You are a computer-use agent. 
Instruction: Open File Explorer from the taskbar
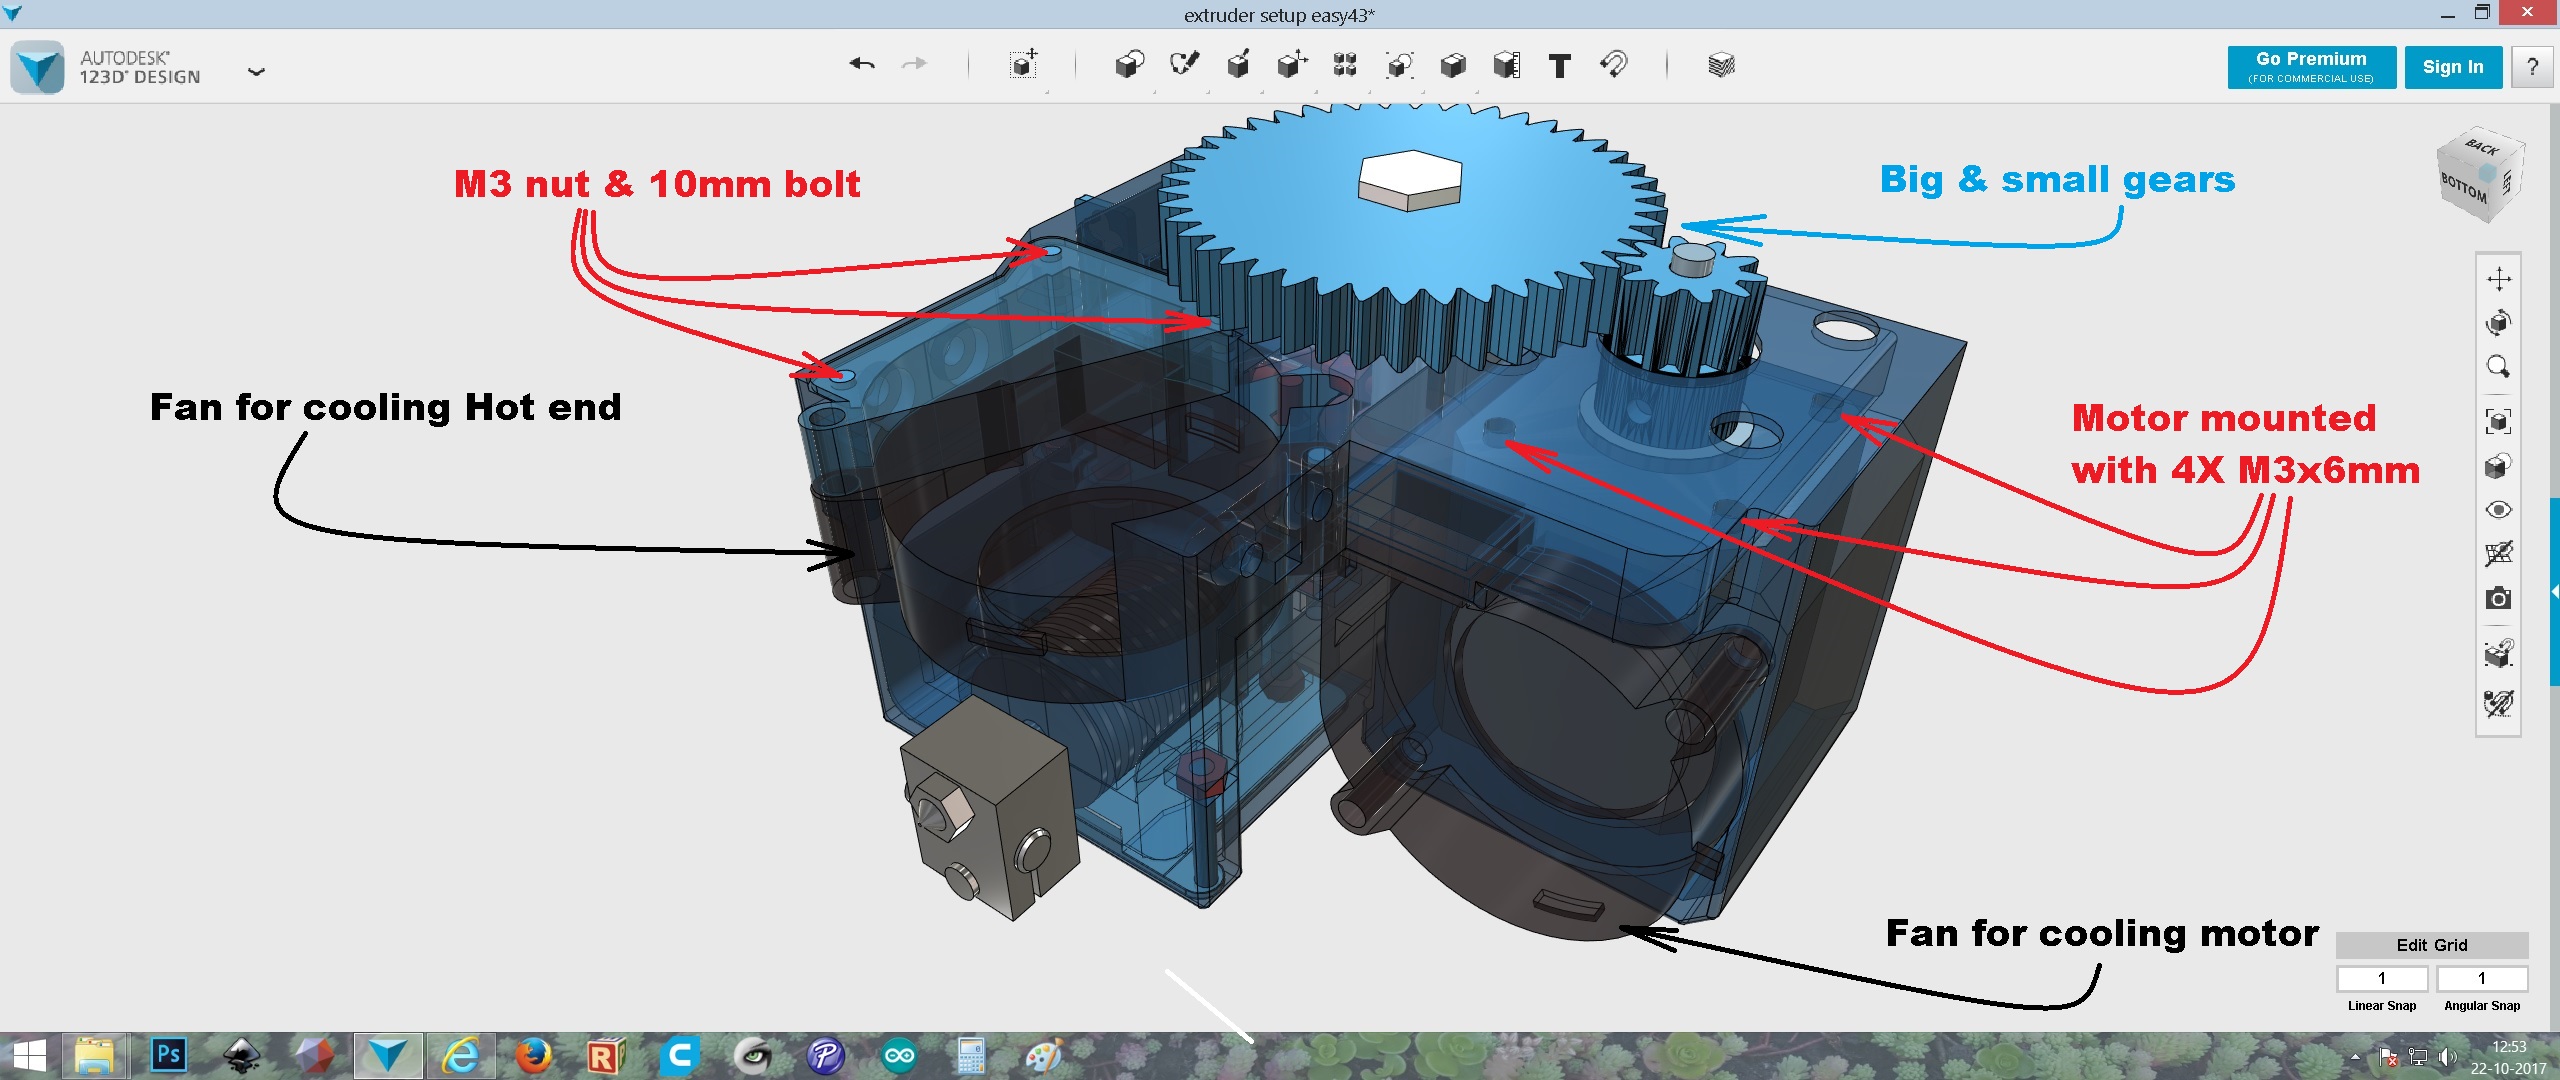[95, 1056]
